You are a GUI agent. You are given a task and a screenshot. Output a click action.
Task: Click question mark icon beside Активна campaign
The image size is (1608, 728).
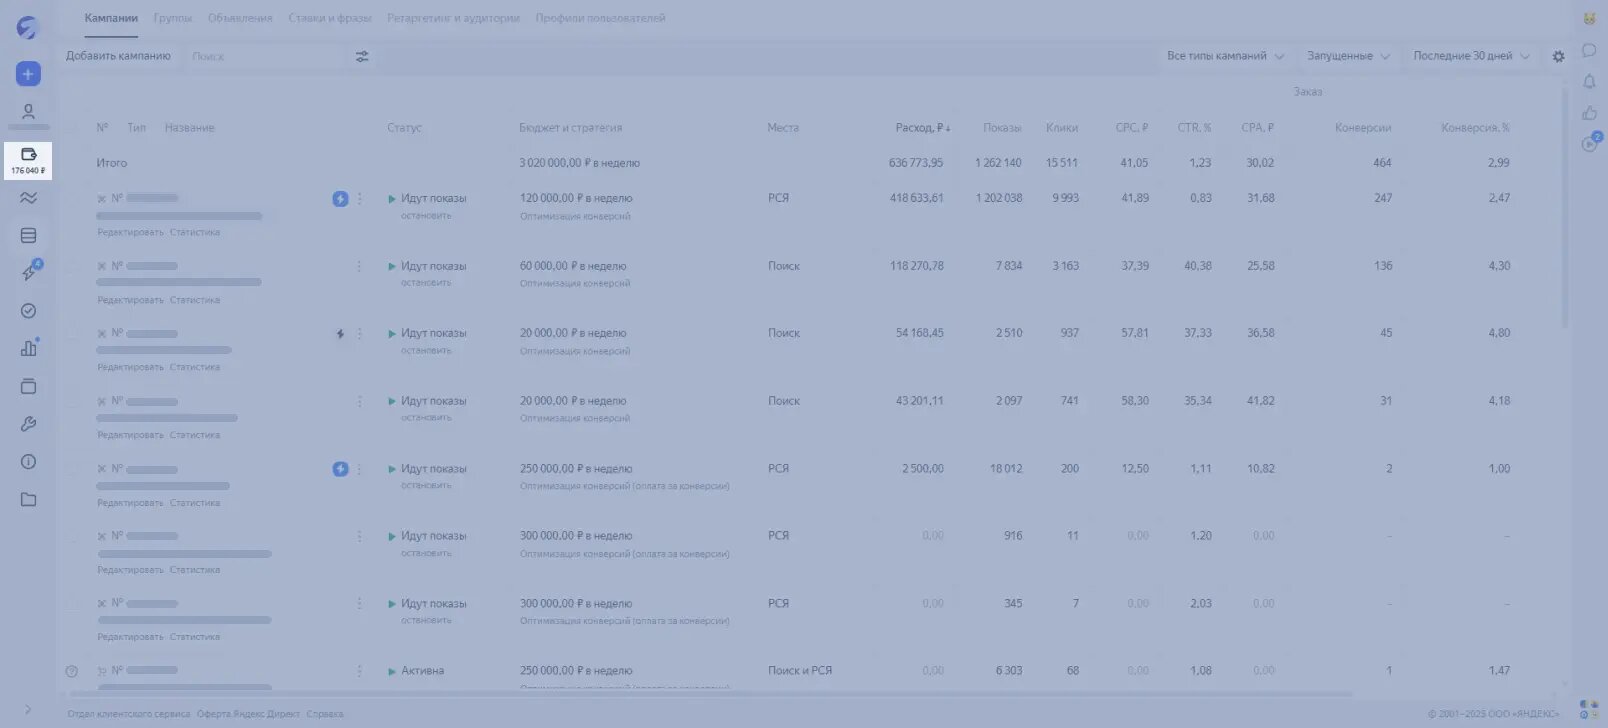point(71,671)
